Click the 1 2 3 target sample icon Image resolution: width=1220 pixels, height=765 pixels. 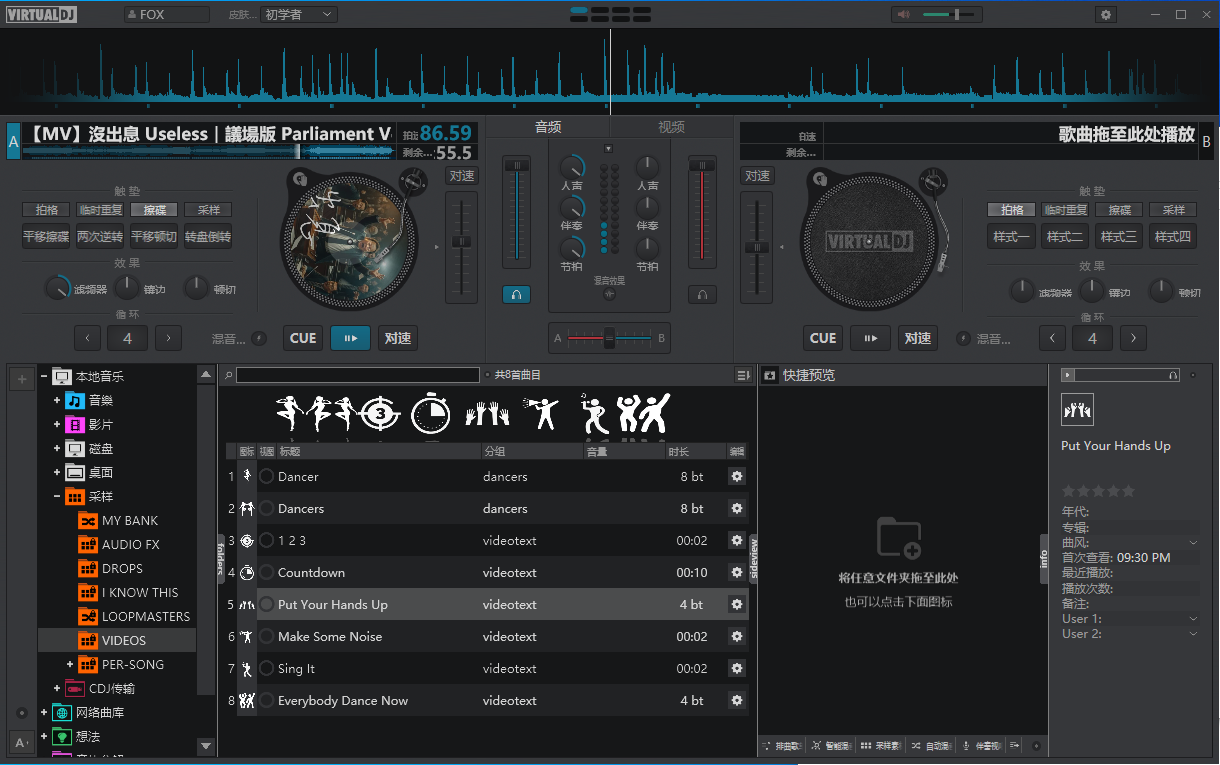pyautogui.click(x=247, y=541)
